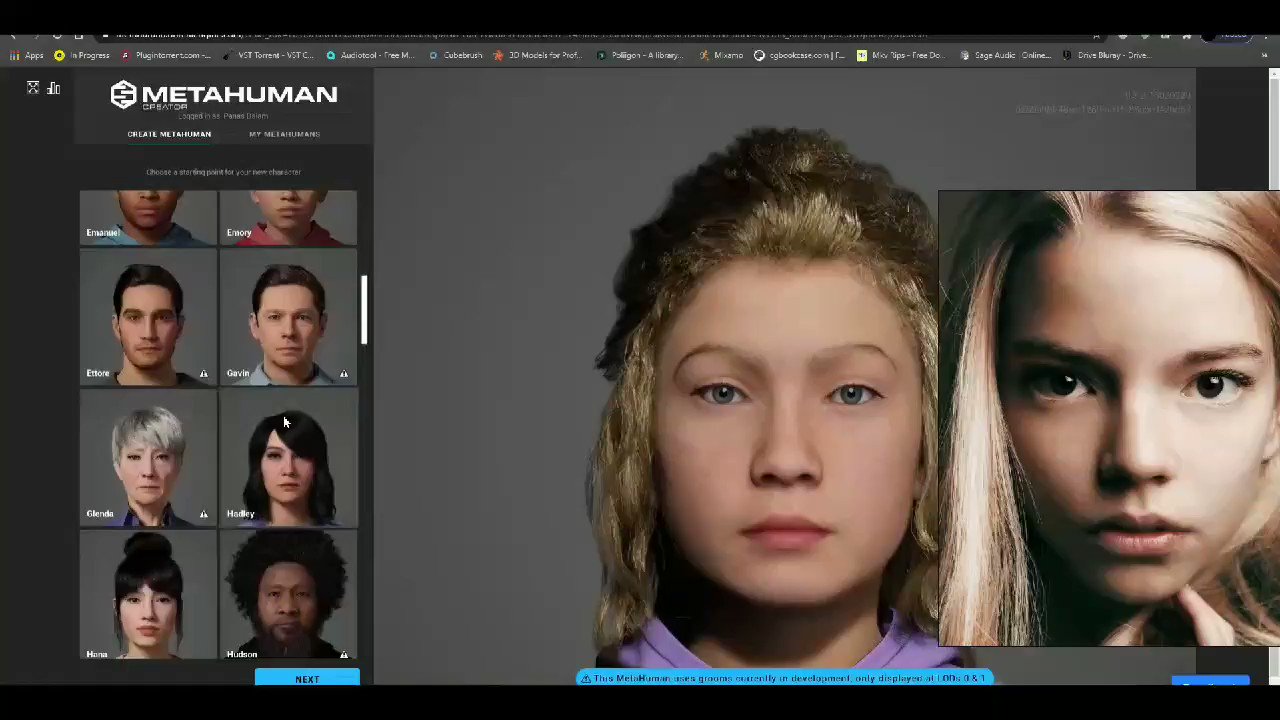Click the warning icon in the LOD banner
This screenshot has width=1280, height=720.
586,678
